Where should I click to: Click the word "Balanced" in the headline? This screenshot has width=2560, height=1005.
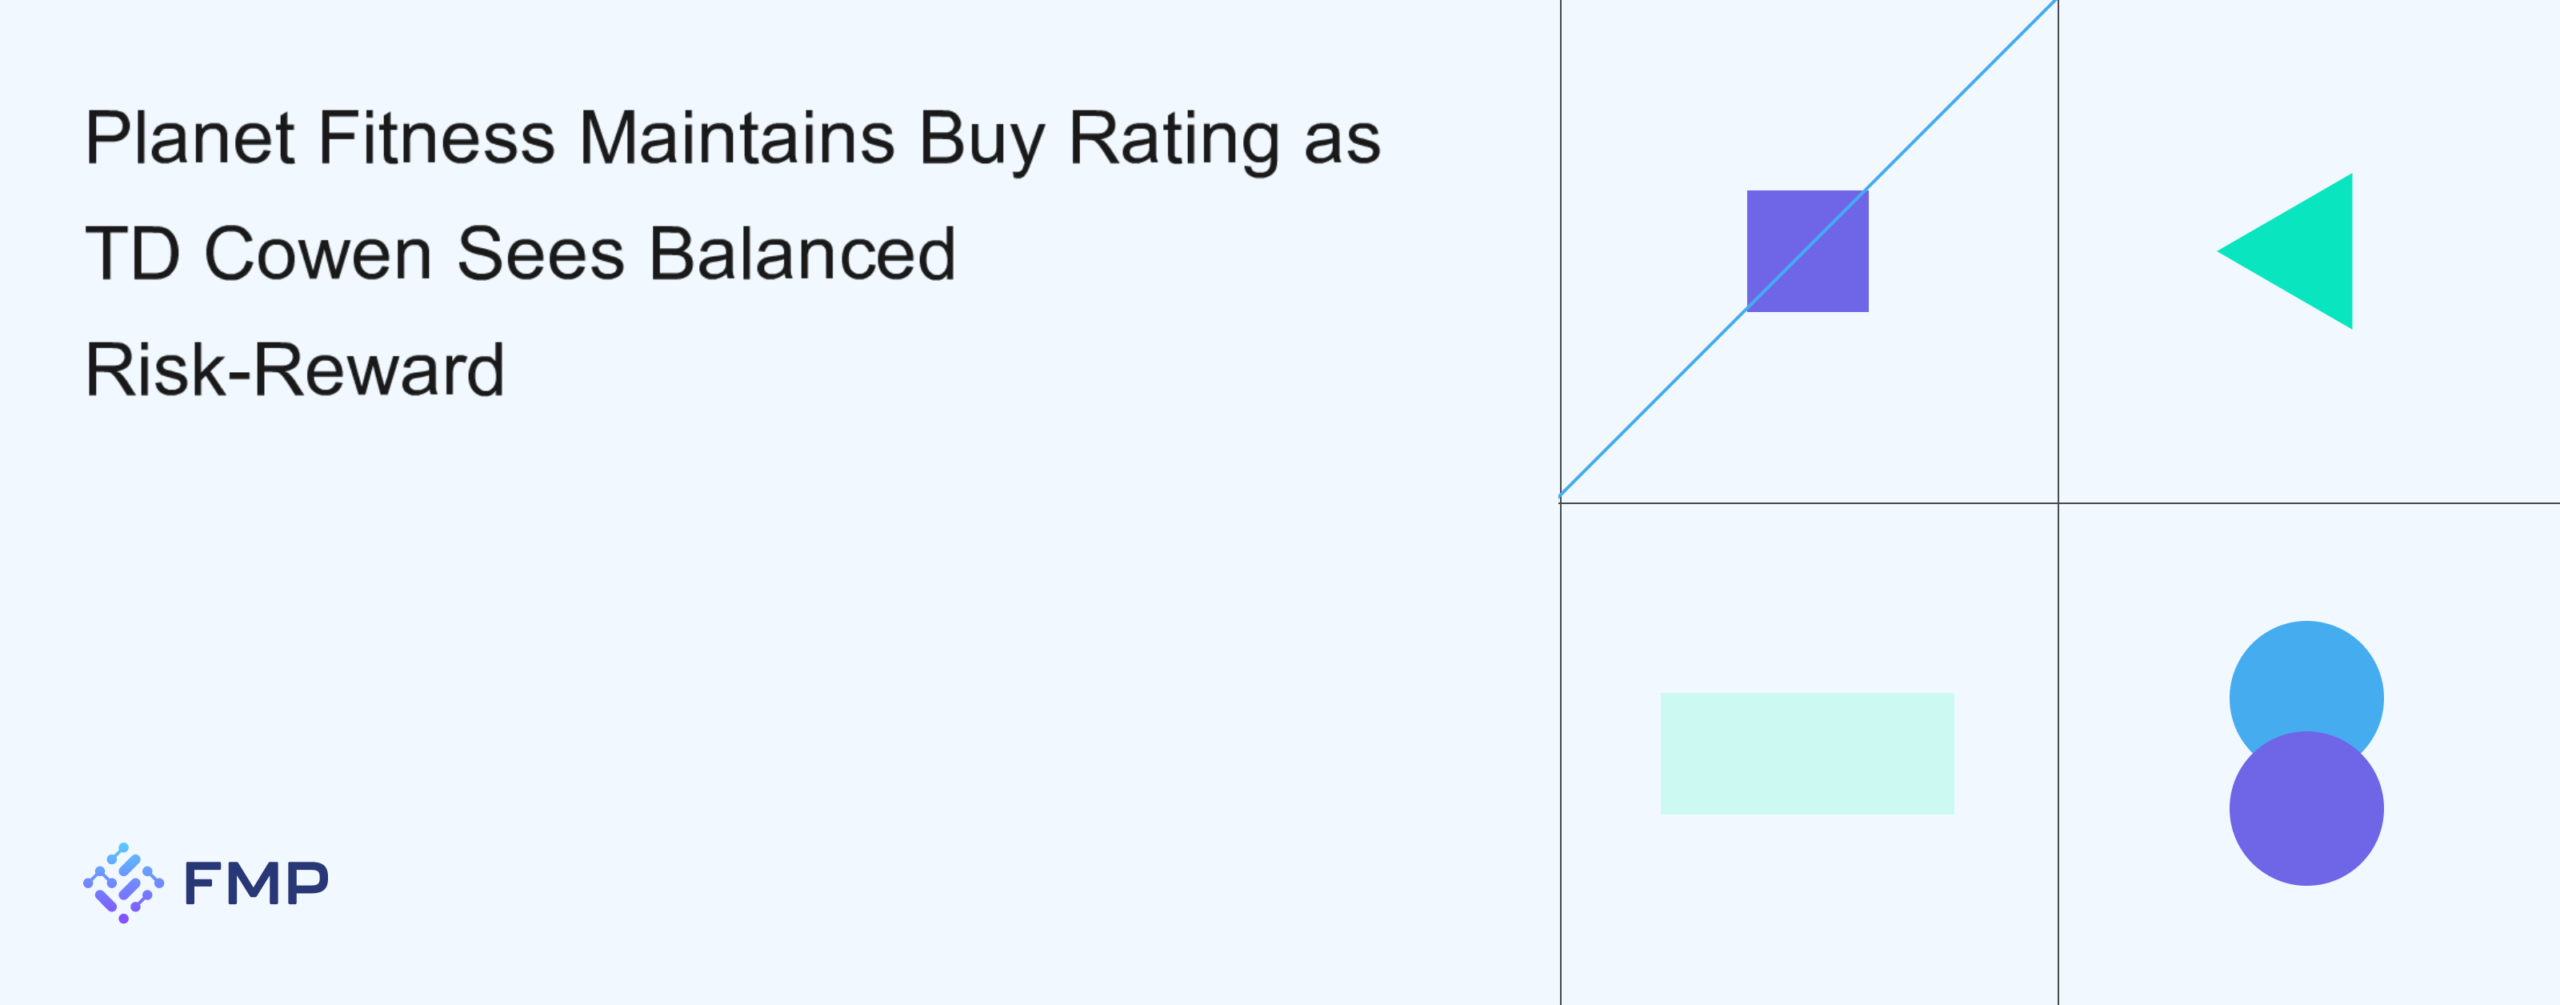(803, 254)
